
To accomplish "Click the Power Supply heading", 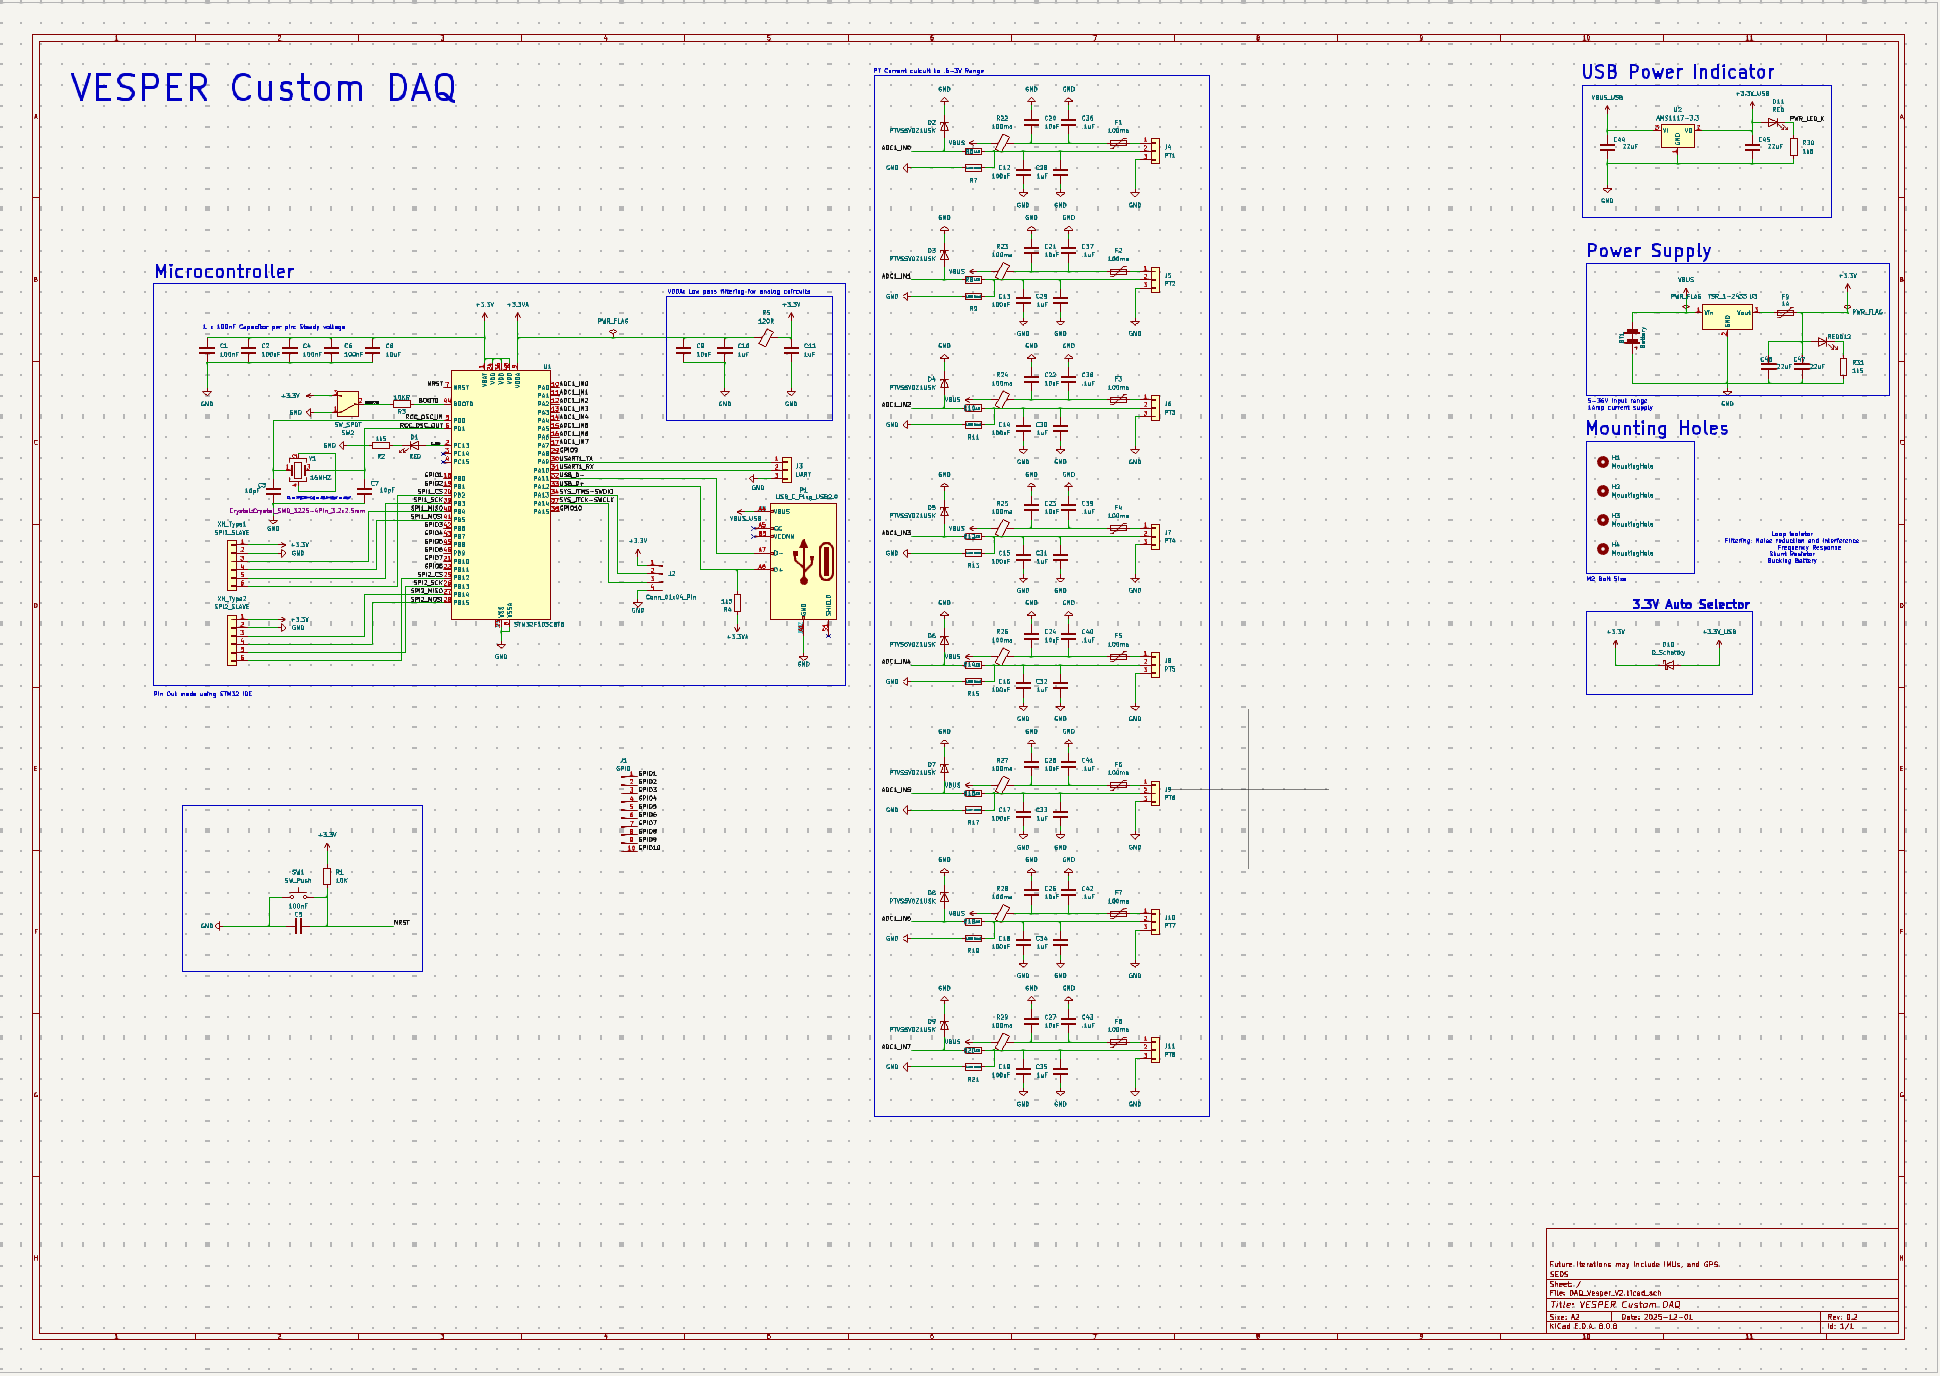I will 1649,251.
